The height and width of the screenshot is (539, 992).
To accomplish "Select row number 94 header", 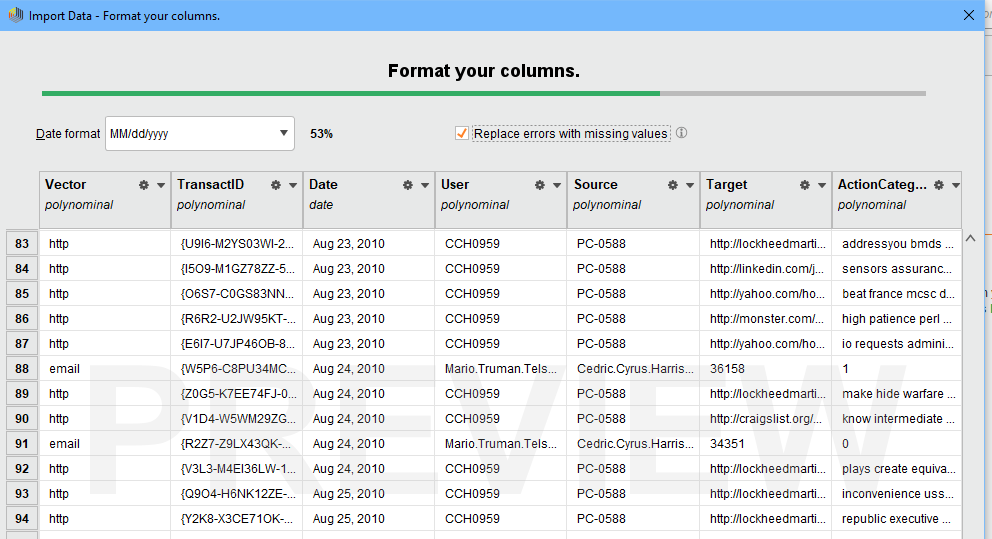I will point(22,519).
